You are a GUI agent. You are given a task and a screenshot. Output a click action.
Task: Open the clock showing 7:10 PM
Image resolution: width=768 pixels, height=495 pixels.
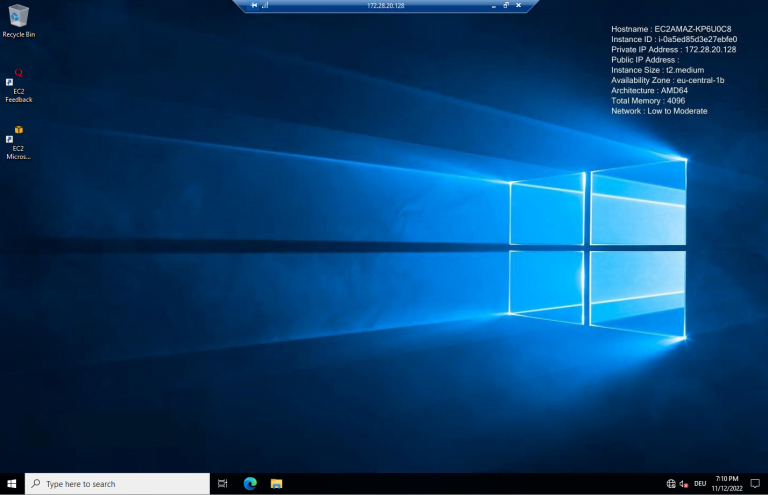(727, 484)
